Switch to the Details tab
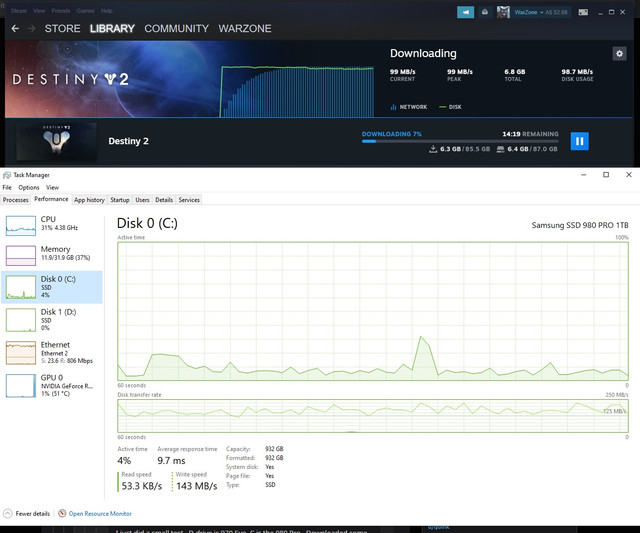 [164, 200]
